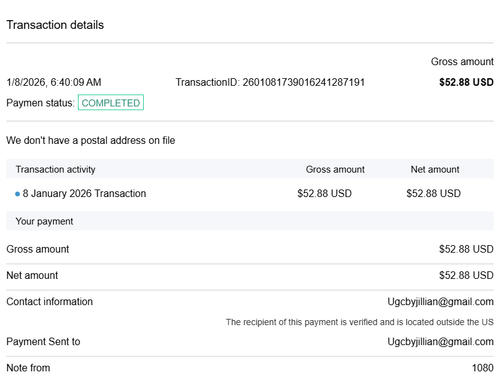Screen dimensions: 500x389
Task: Select the TransactionID 2601081739016241287191 text
Action: pyautogui.click(x=270, y=82)
